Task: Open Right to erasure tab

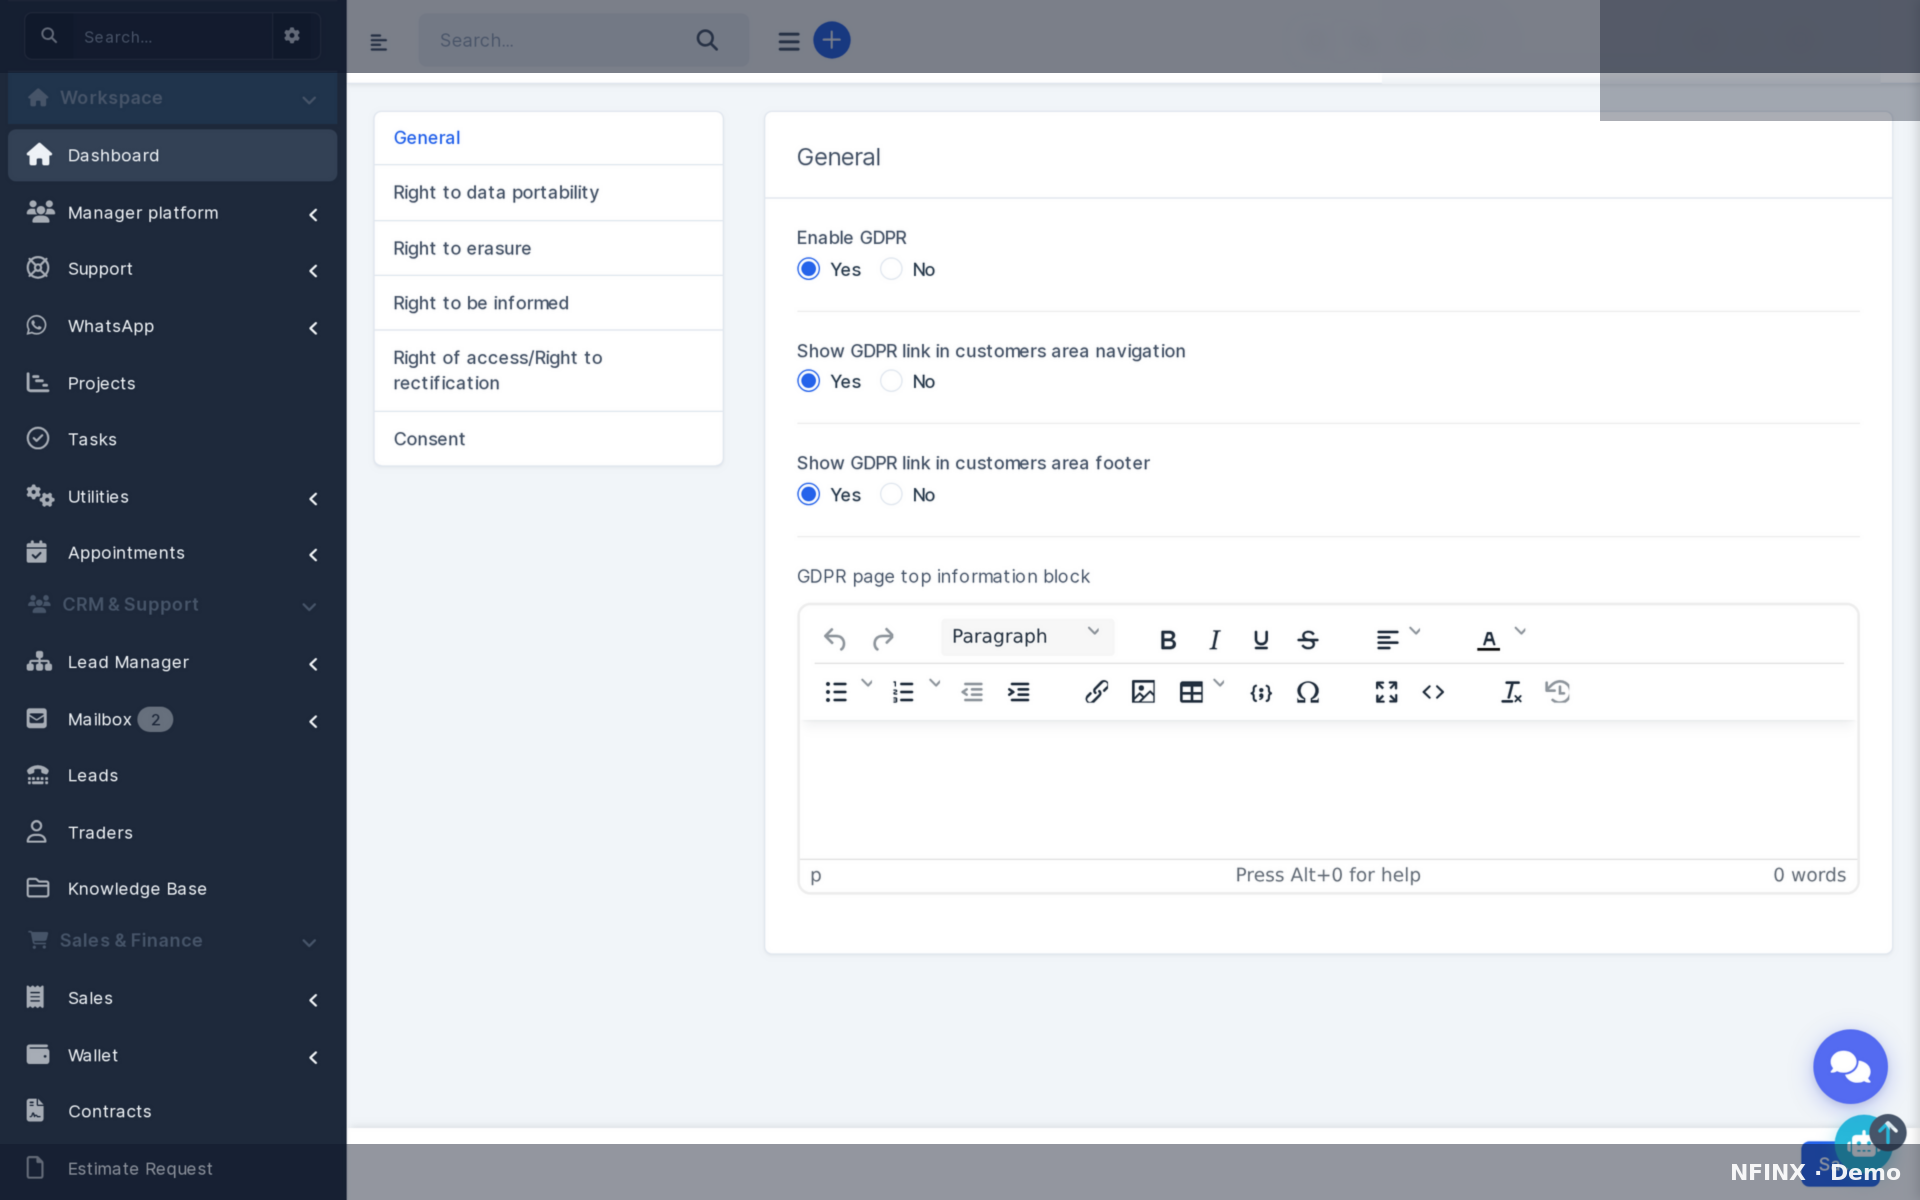Action: click(x=548, y=248)
